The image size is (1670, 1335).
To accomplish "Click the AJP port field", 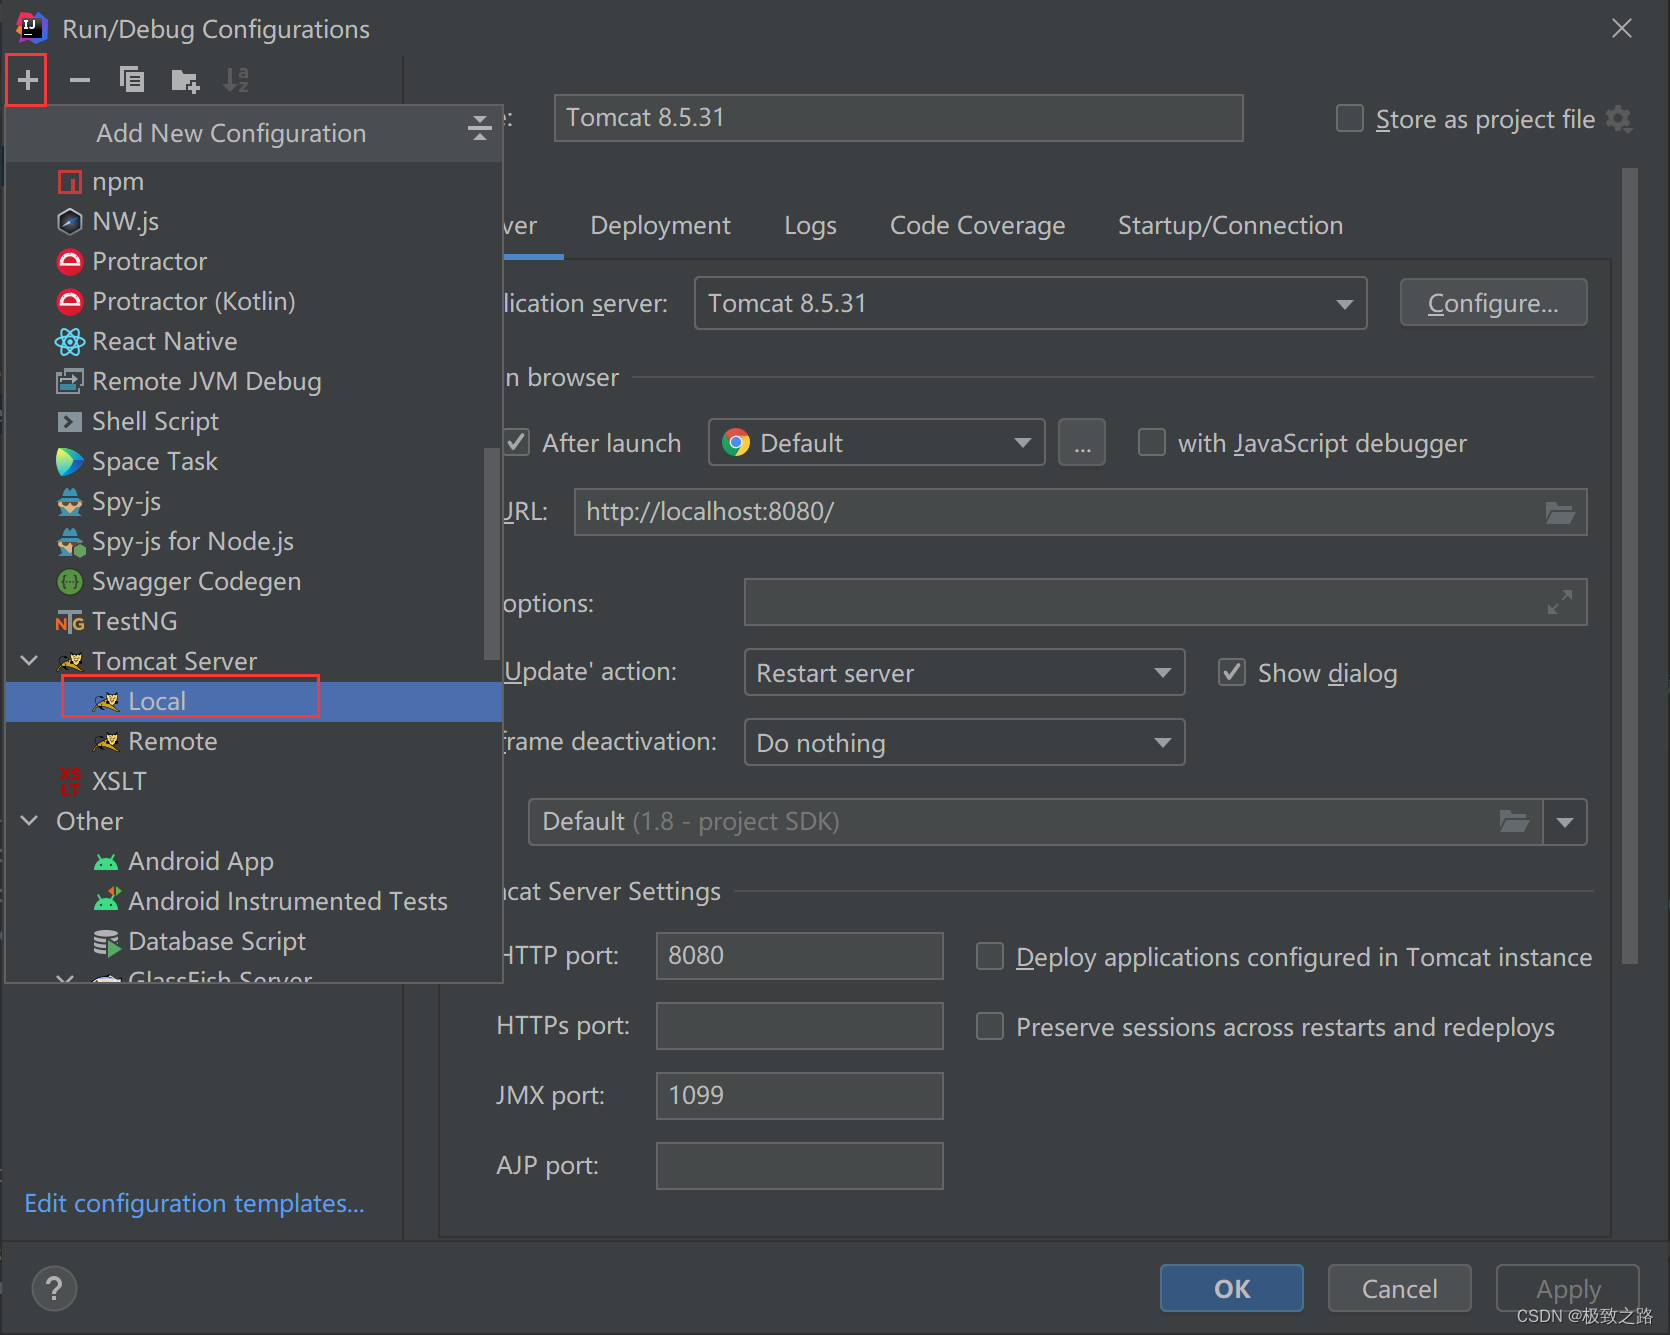I will coord(799,1166).
